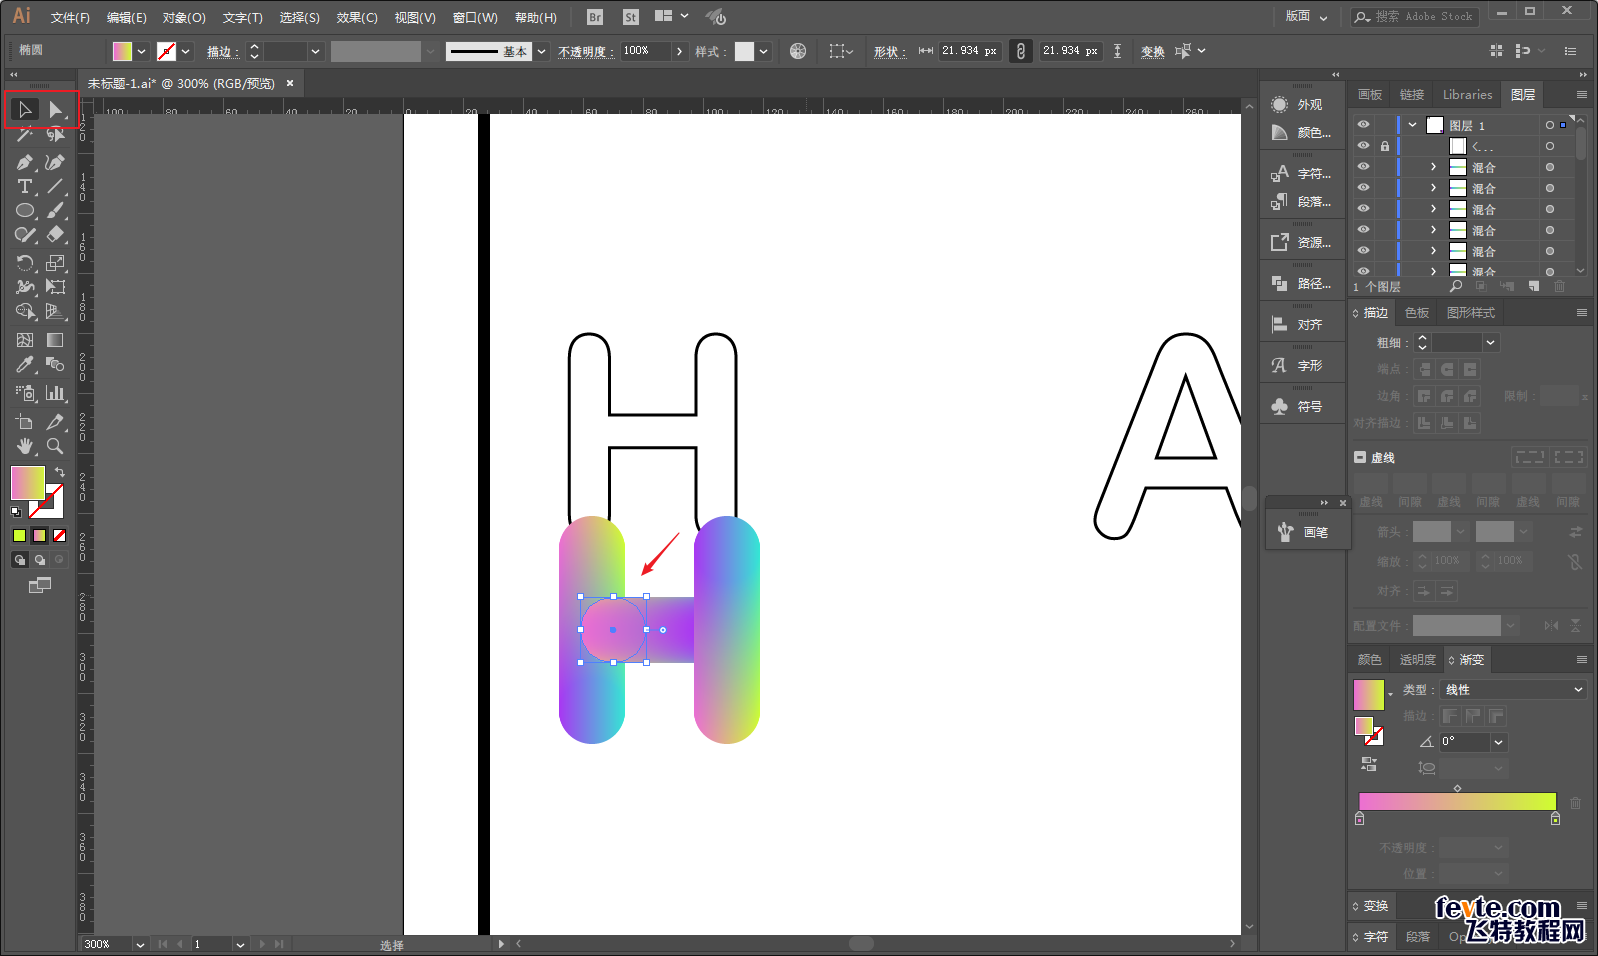This screenshot has width=1598, height=956.
Task: Click the 不透明度 label link
Action: point(585,51)
